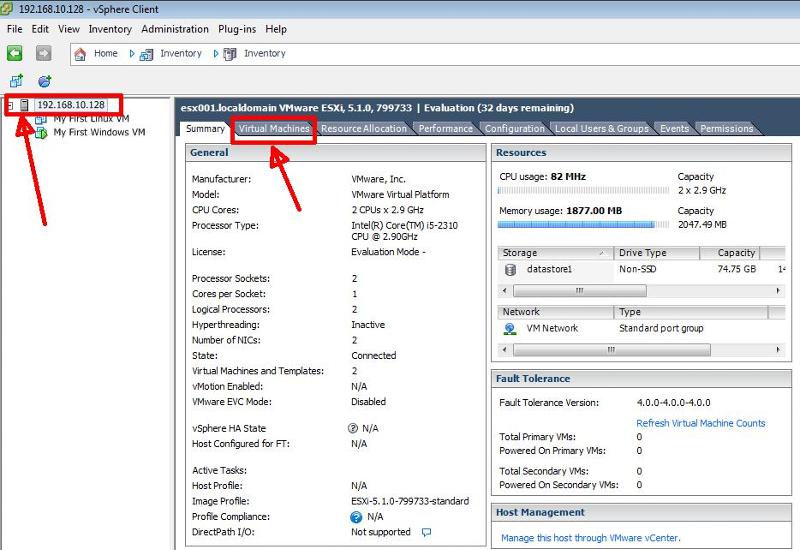This screenshot has height=550, width=800.
Task: Select host 192.168.10.128 in inventory tree
Action: coord(71,105)
